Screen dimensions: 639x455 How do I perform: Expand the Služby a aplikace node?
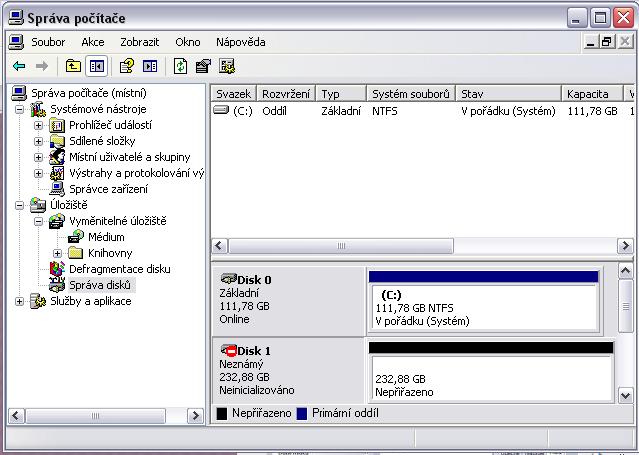click(x=21, y=301)
